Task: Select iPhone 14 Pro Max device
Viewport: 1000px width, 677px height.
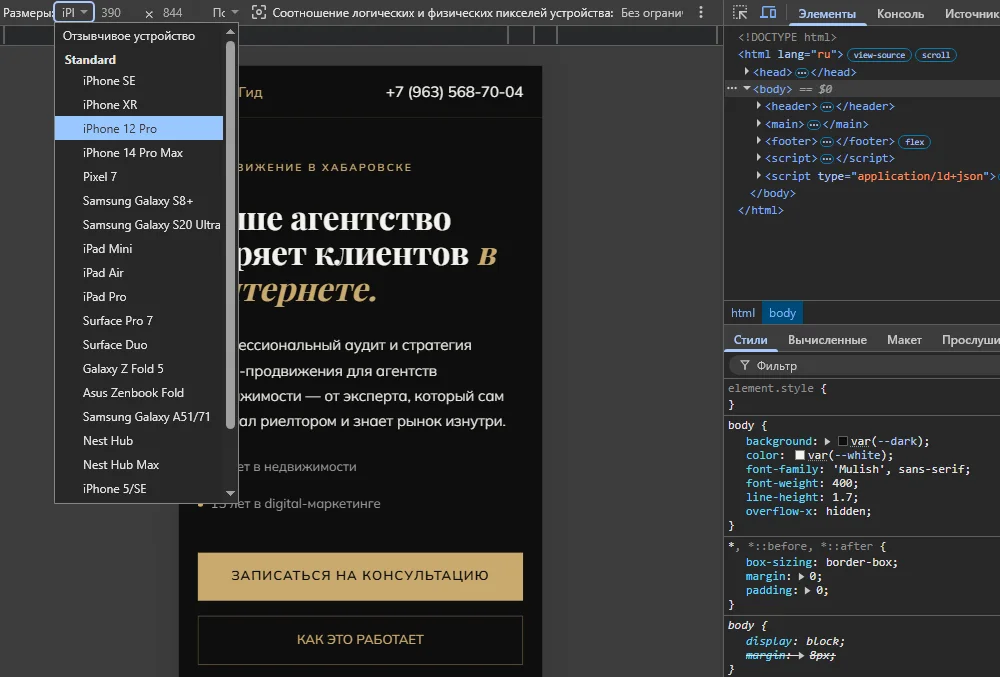Action: [139, 153]
